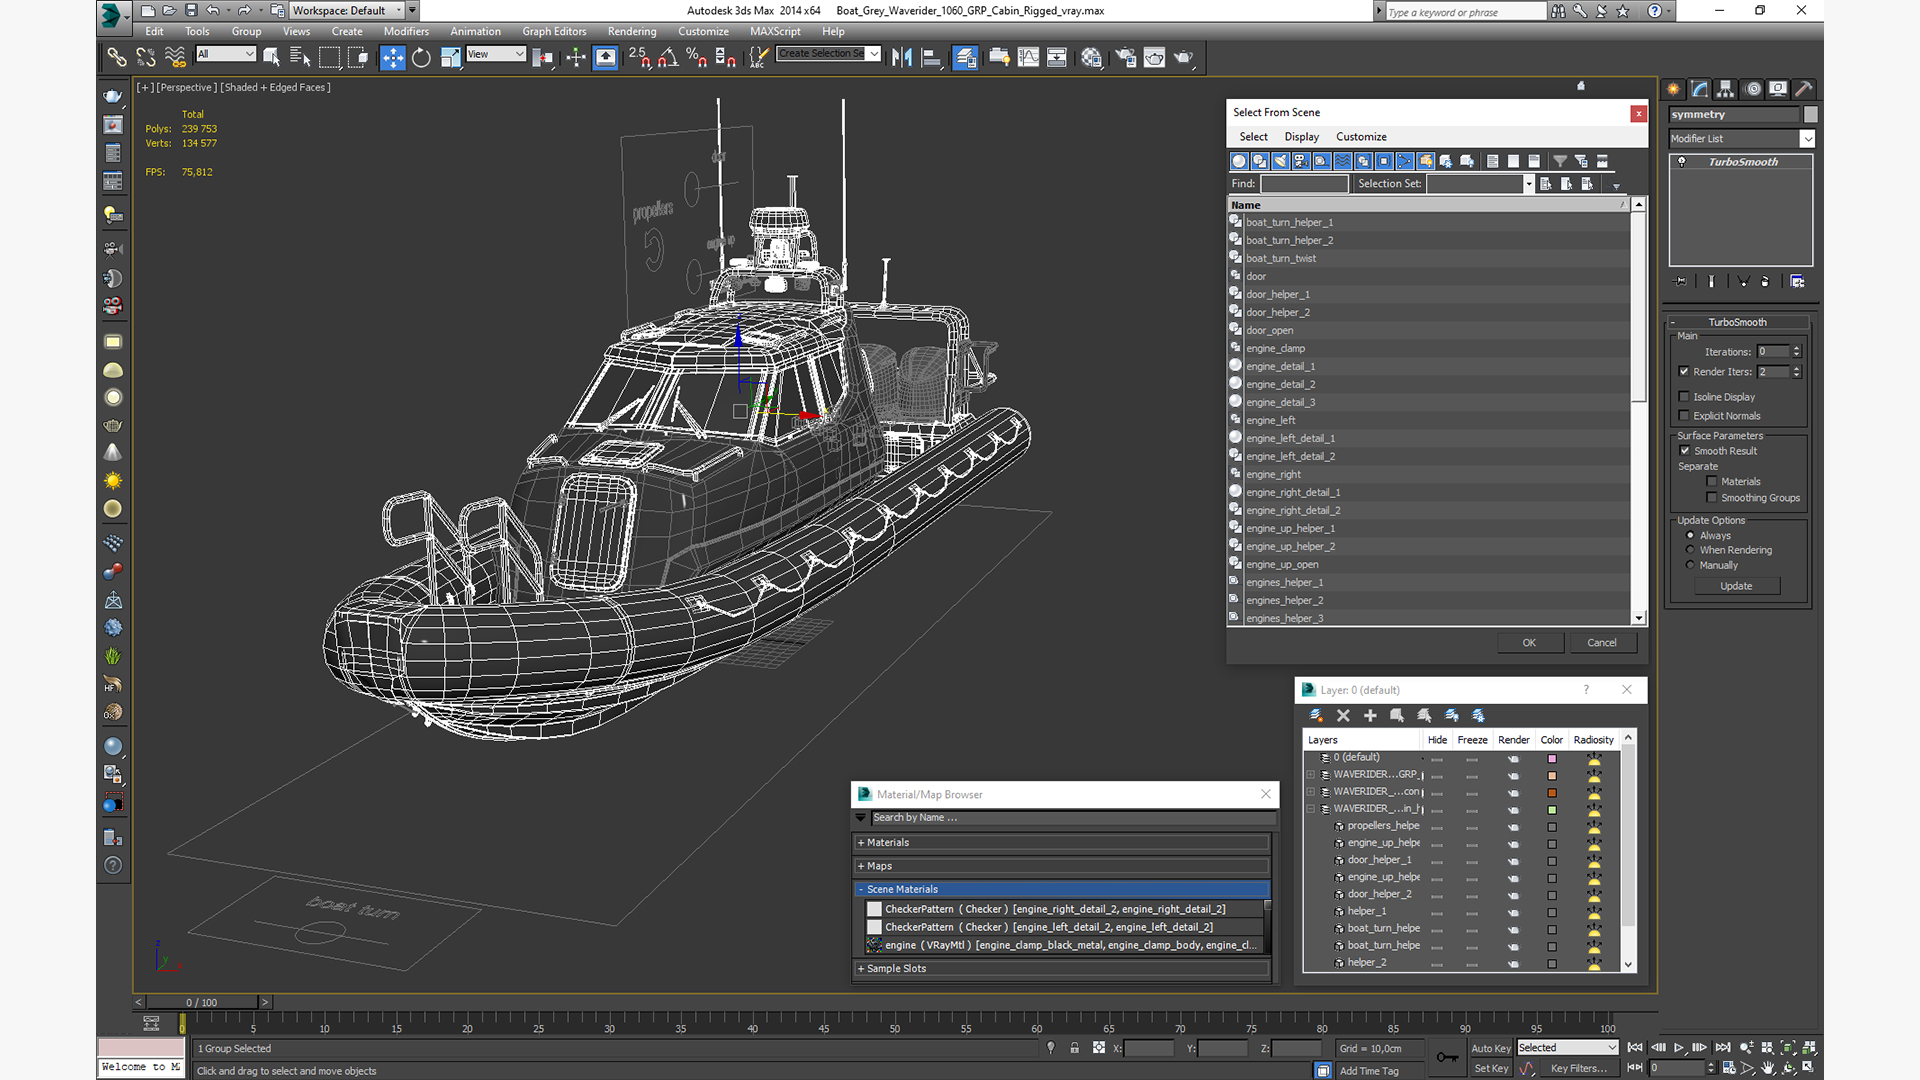Open the Hierarchy command panel tab

click(1726, 89)
